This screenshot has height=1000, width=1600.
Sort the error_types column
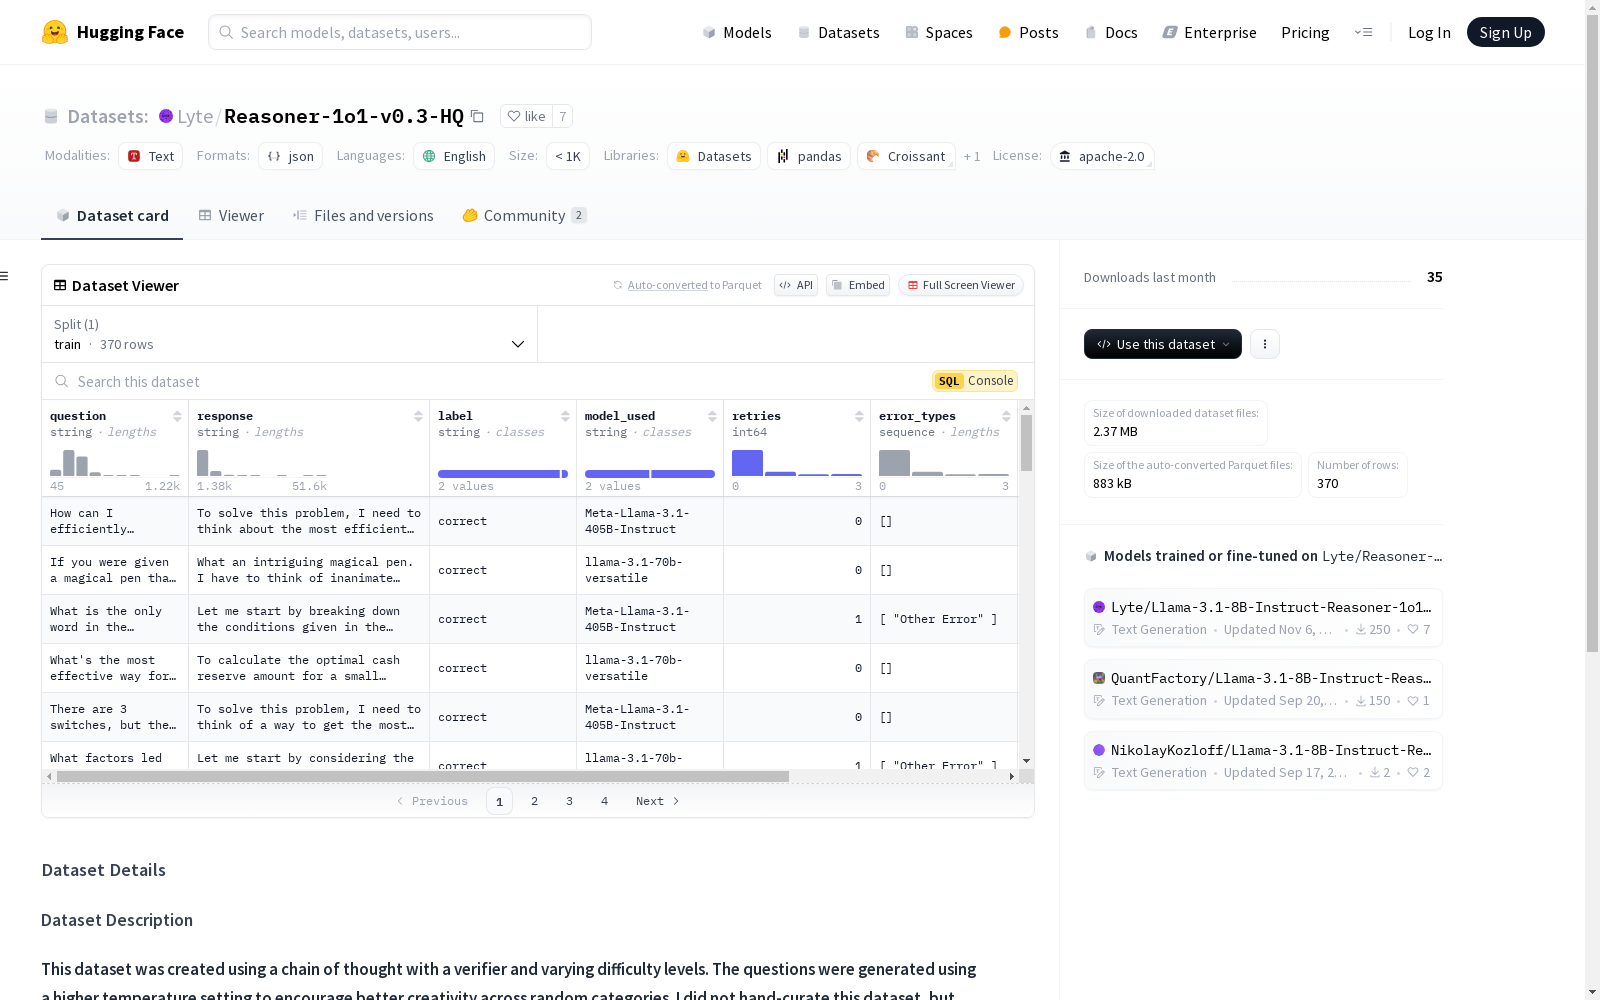coord(1006,416)
